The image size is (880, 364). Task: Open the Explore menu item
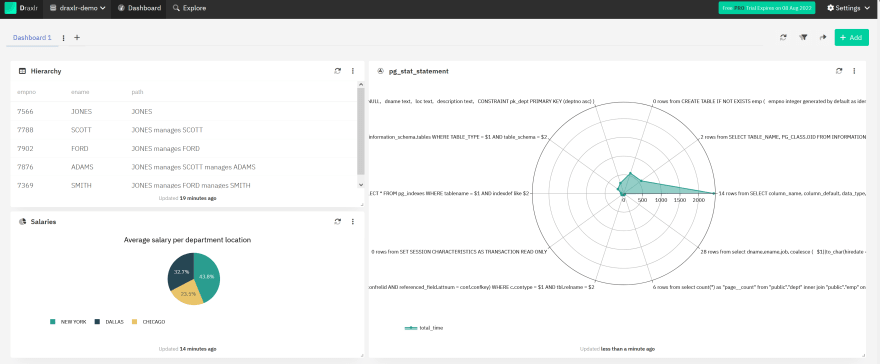coord(189,8)
